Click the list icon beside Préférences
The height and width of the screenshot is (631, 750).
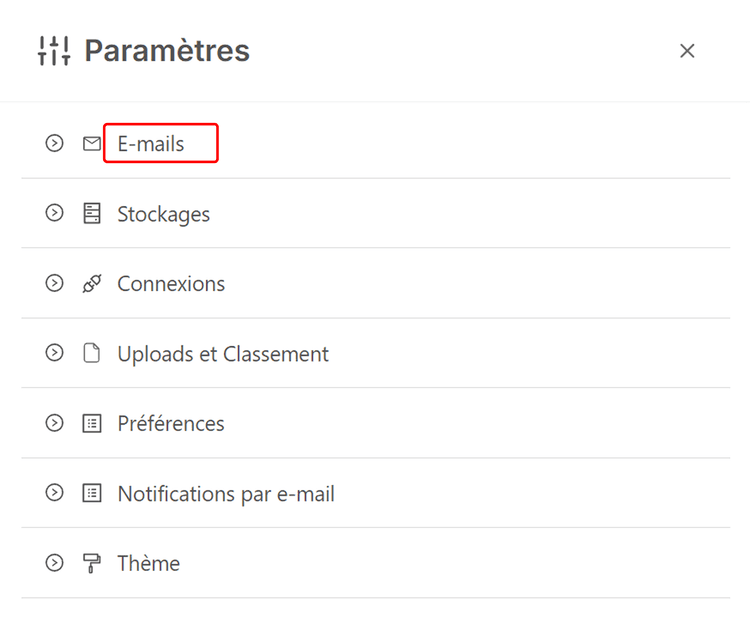point(92,424)
